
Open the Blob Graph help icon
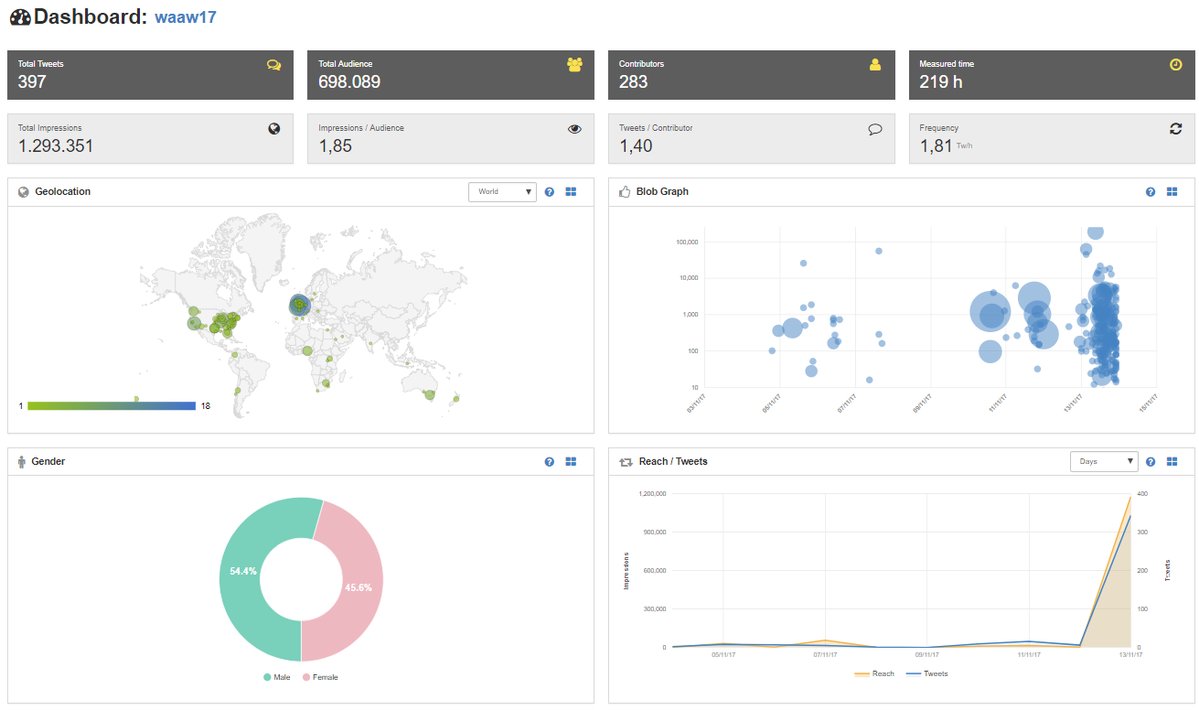coord(1150,192)
